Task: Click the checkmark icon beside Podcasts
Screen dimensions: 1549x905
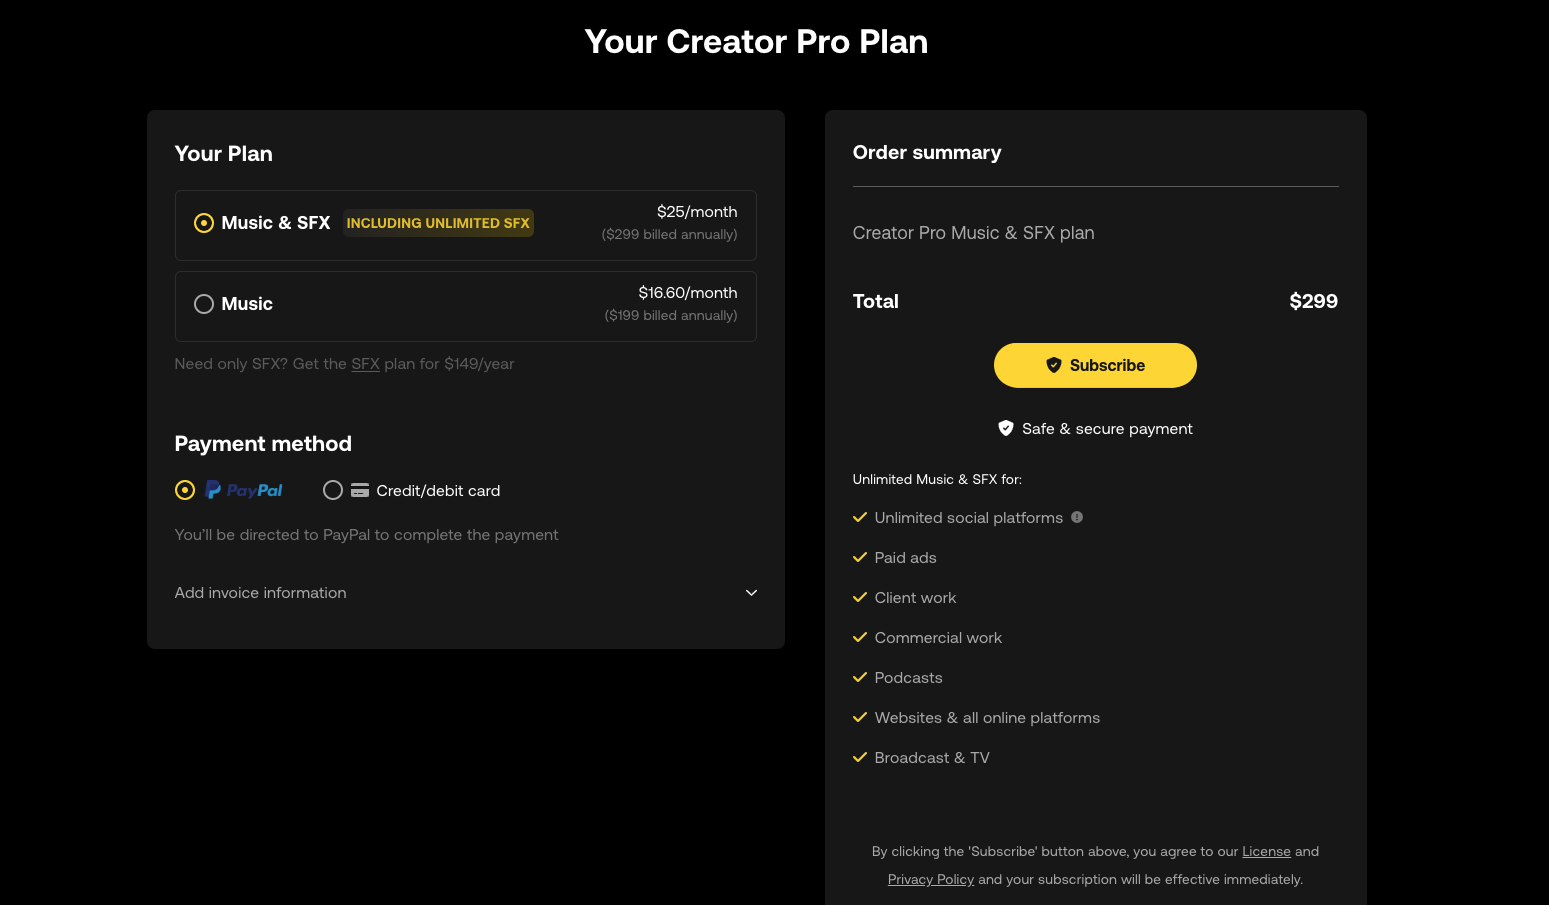Action: [860, 677]
